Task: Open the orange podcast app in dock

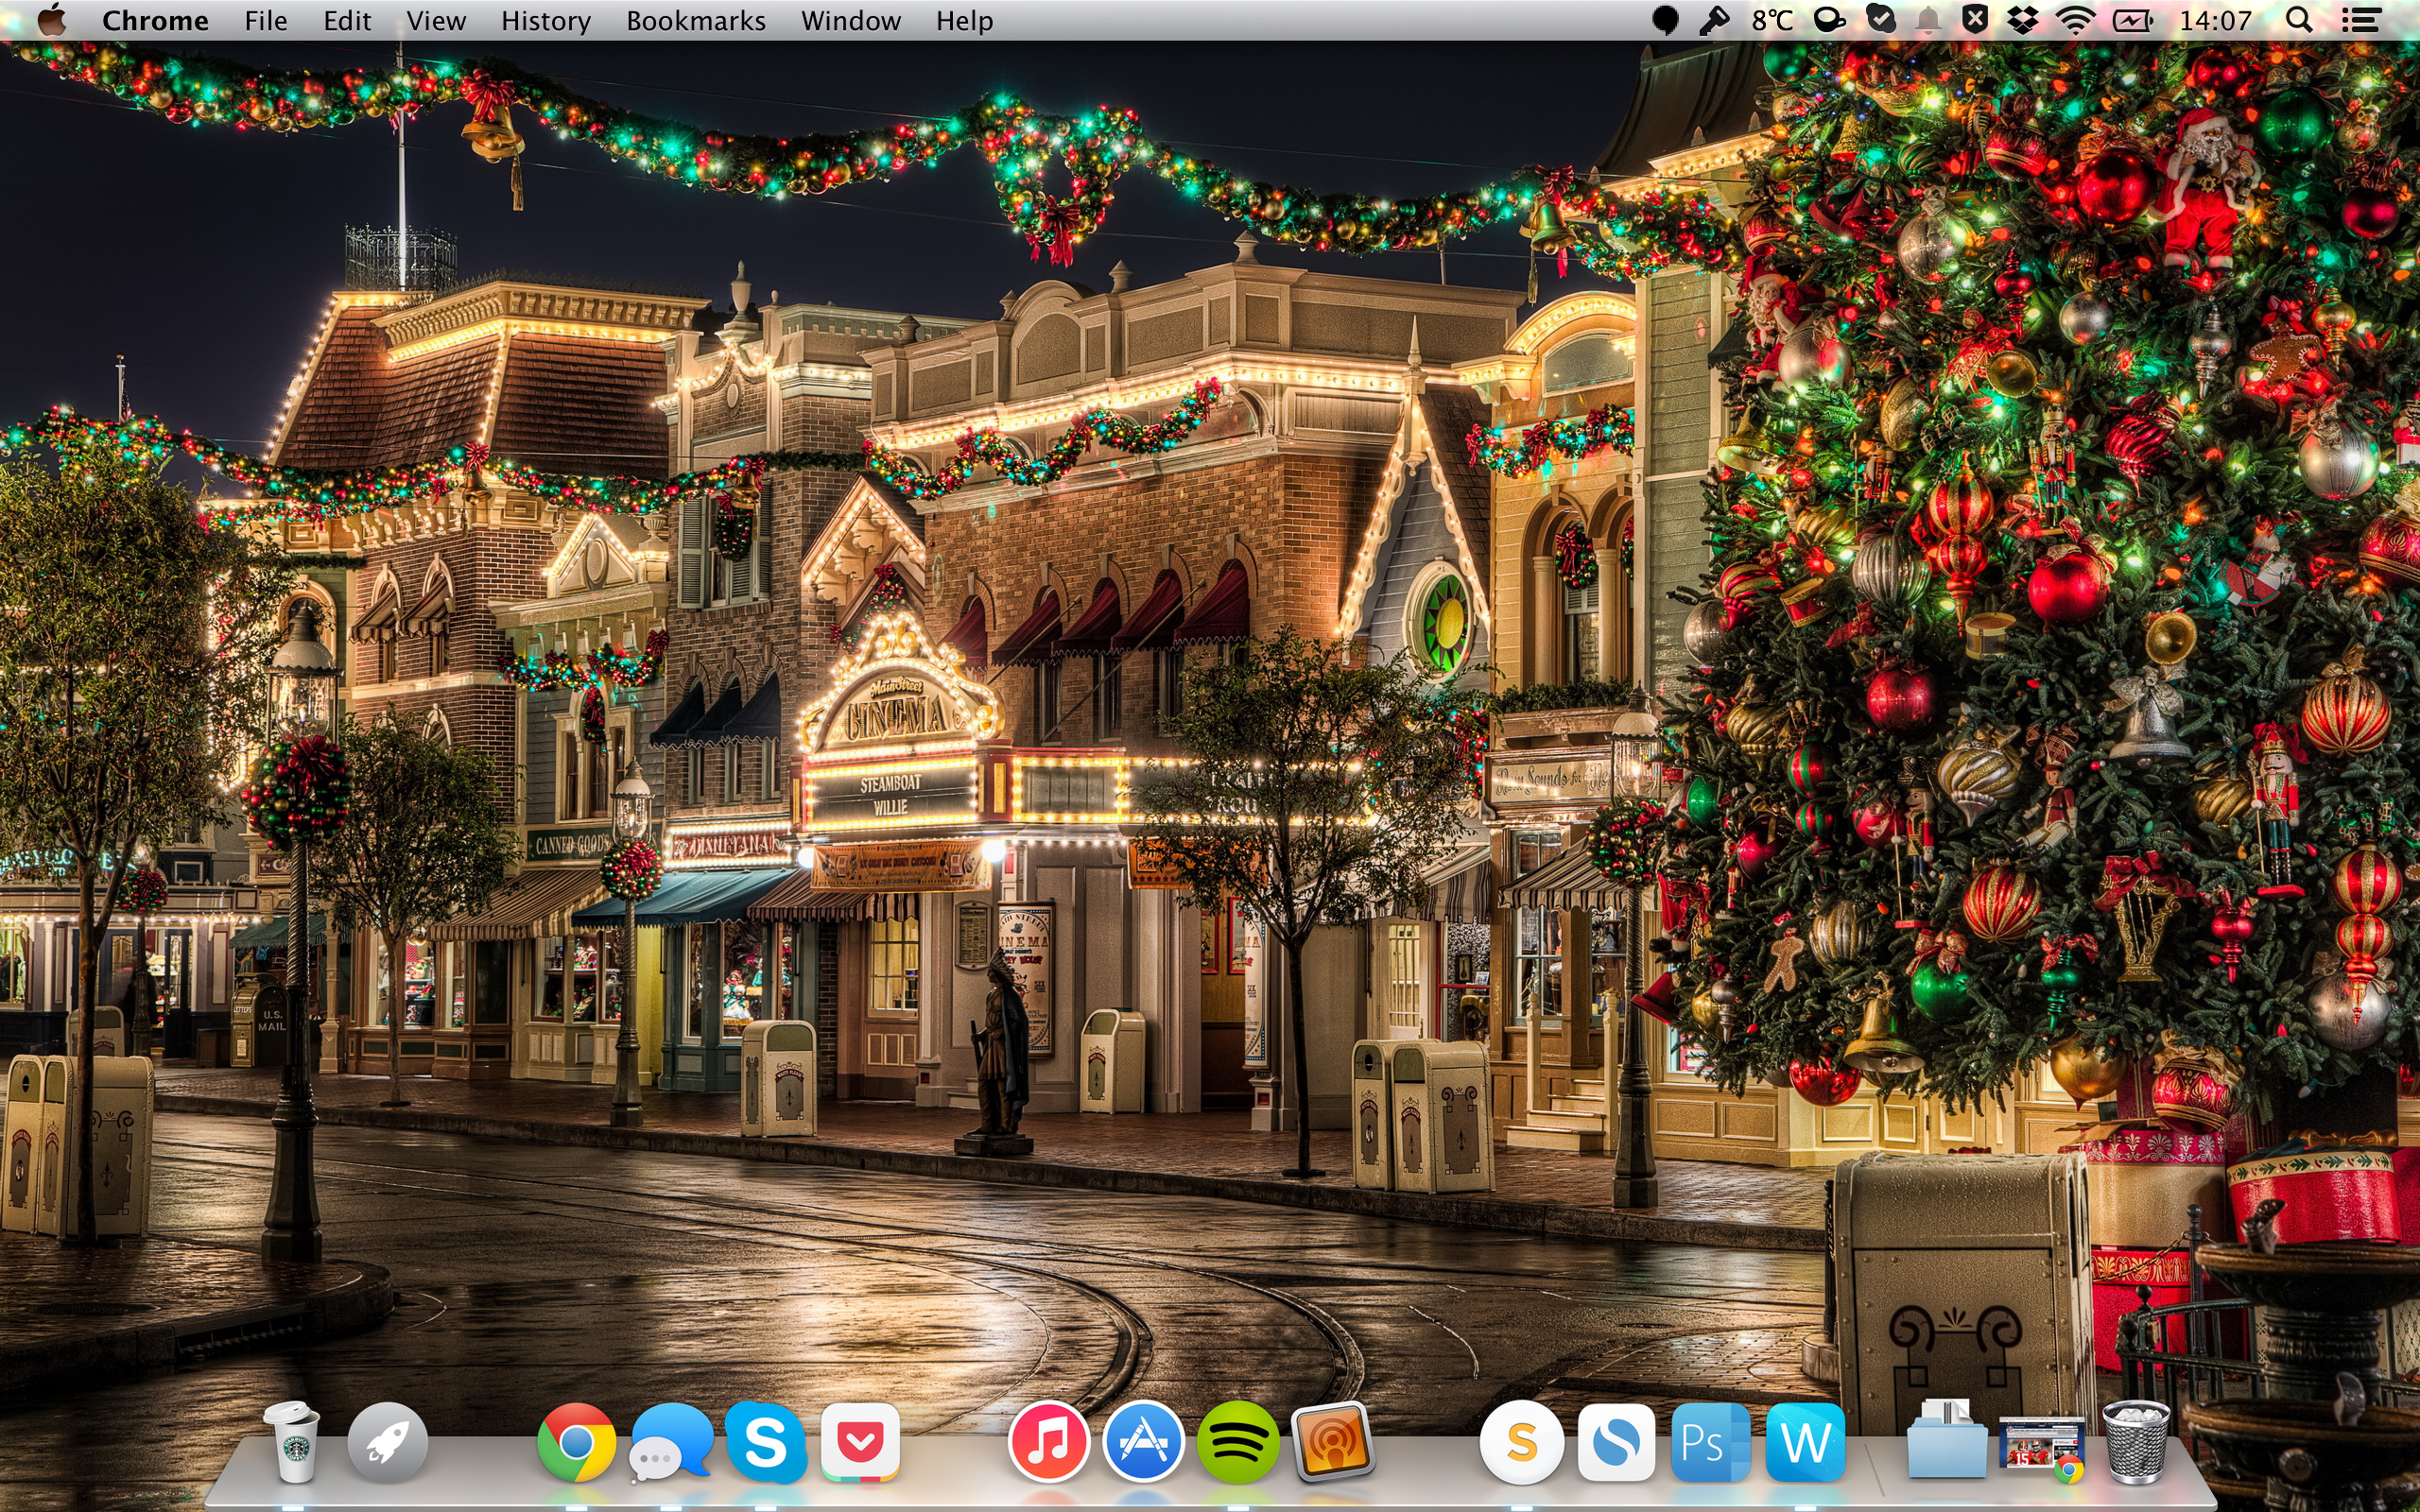Action: point(1332,1442)
